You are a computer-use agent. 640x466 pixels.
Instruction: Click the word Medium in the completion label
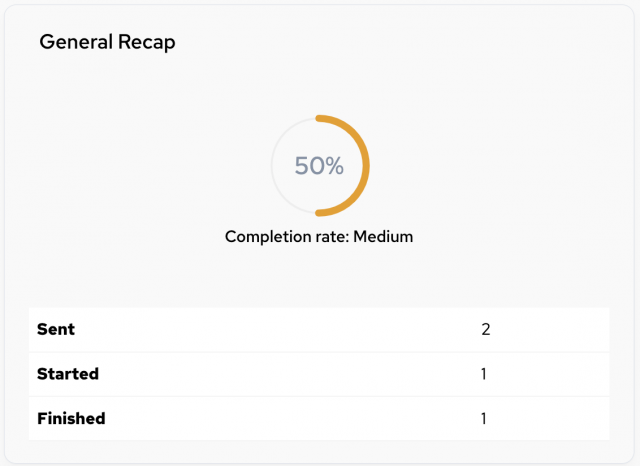(383, 237)
